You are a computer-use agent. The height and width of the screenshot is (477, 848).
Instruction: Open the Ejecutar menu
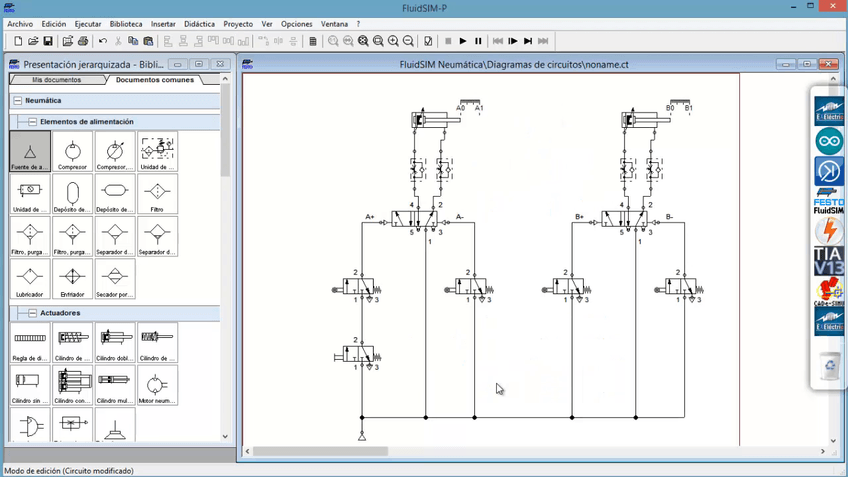(88, 24)
